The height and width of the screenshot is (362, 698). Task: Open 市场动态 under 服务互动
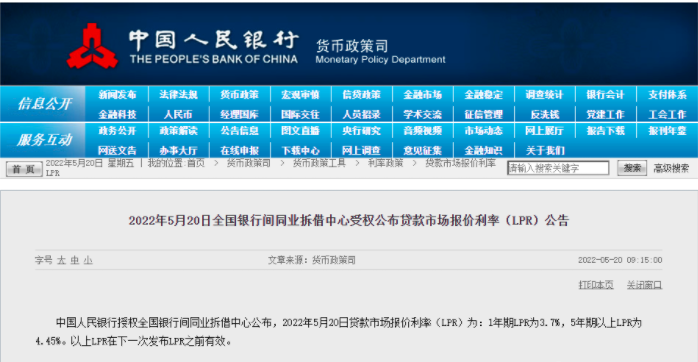point(483,131)
